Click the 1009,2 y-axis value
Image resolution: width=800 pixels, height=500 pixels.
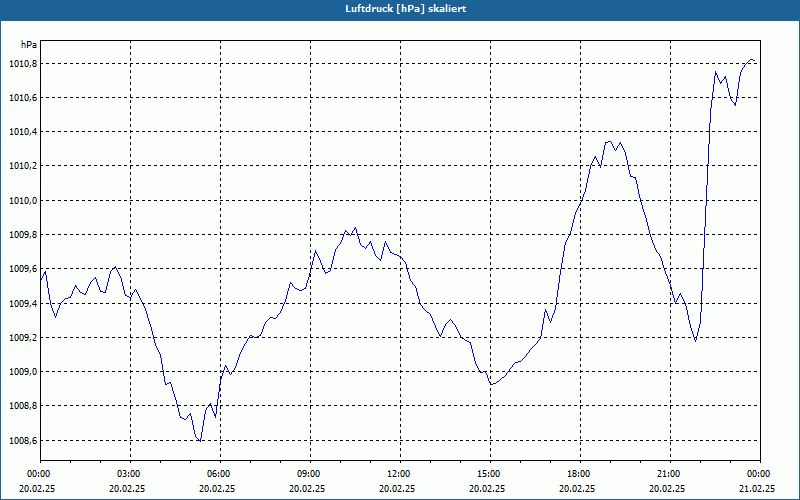coord(23,338)
